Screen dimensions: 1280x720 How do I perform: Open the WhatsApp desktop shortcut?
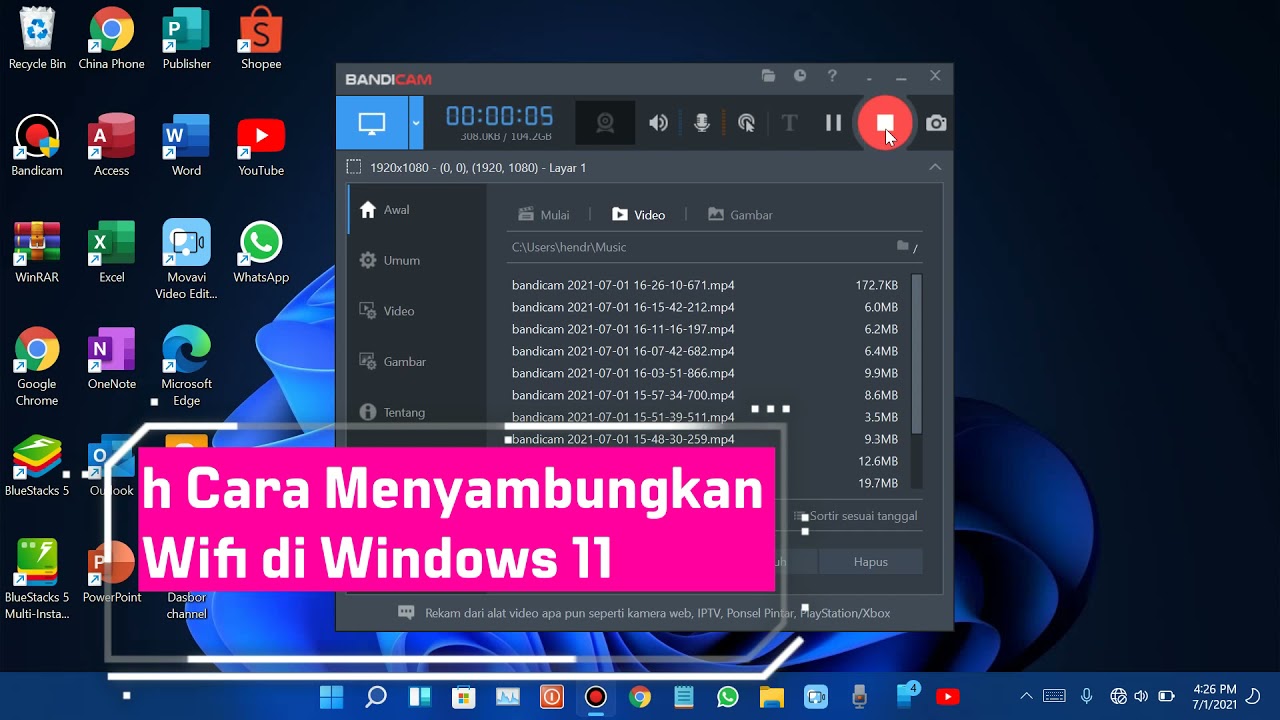click(x=261, y=253)
